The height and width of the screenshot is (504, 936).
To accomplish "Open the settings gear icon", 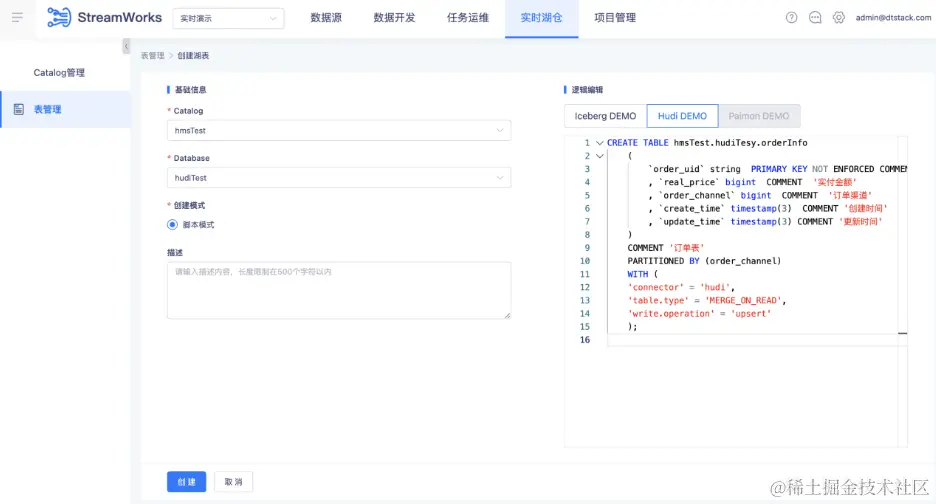I will coord(839,17).
